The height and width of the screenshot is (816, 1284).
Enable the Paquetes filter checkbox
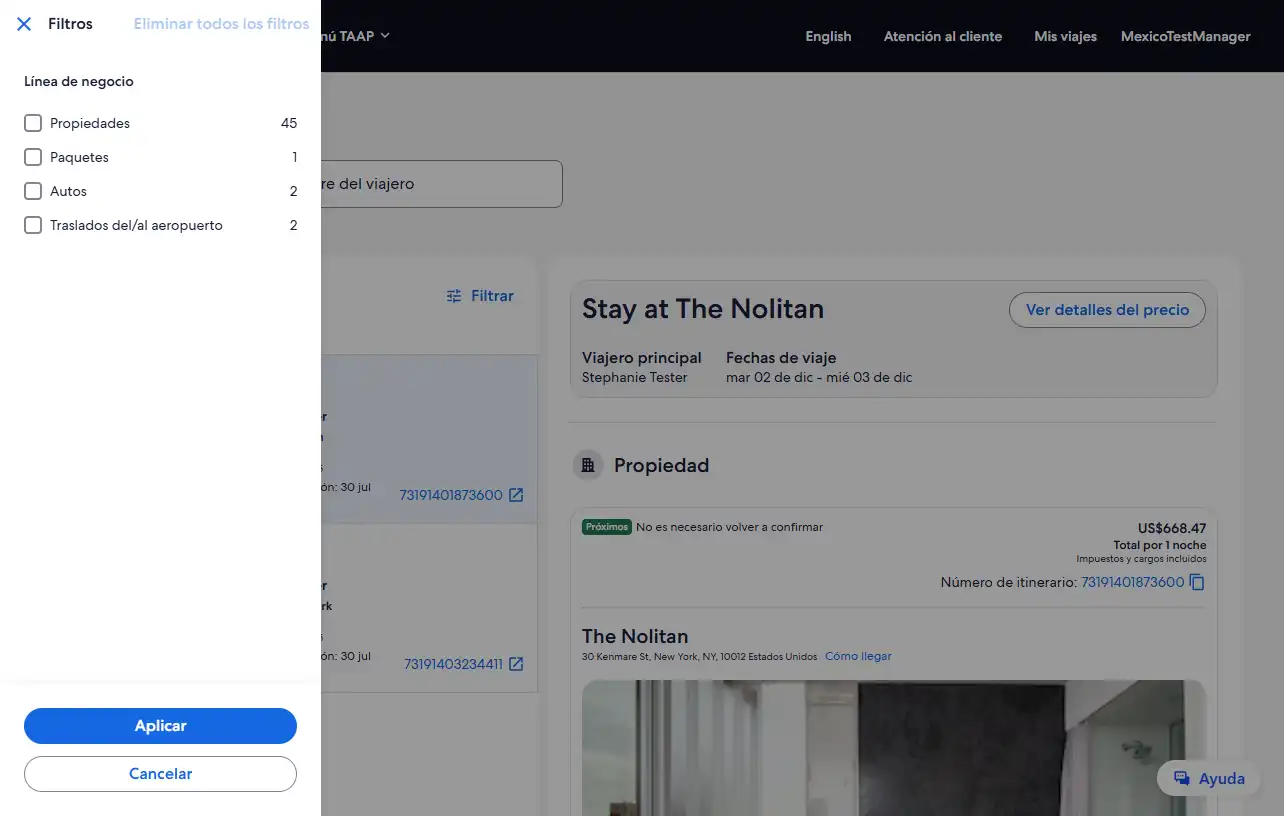[33, 157]
